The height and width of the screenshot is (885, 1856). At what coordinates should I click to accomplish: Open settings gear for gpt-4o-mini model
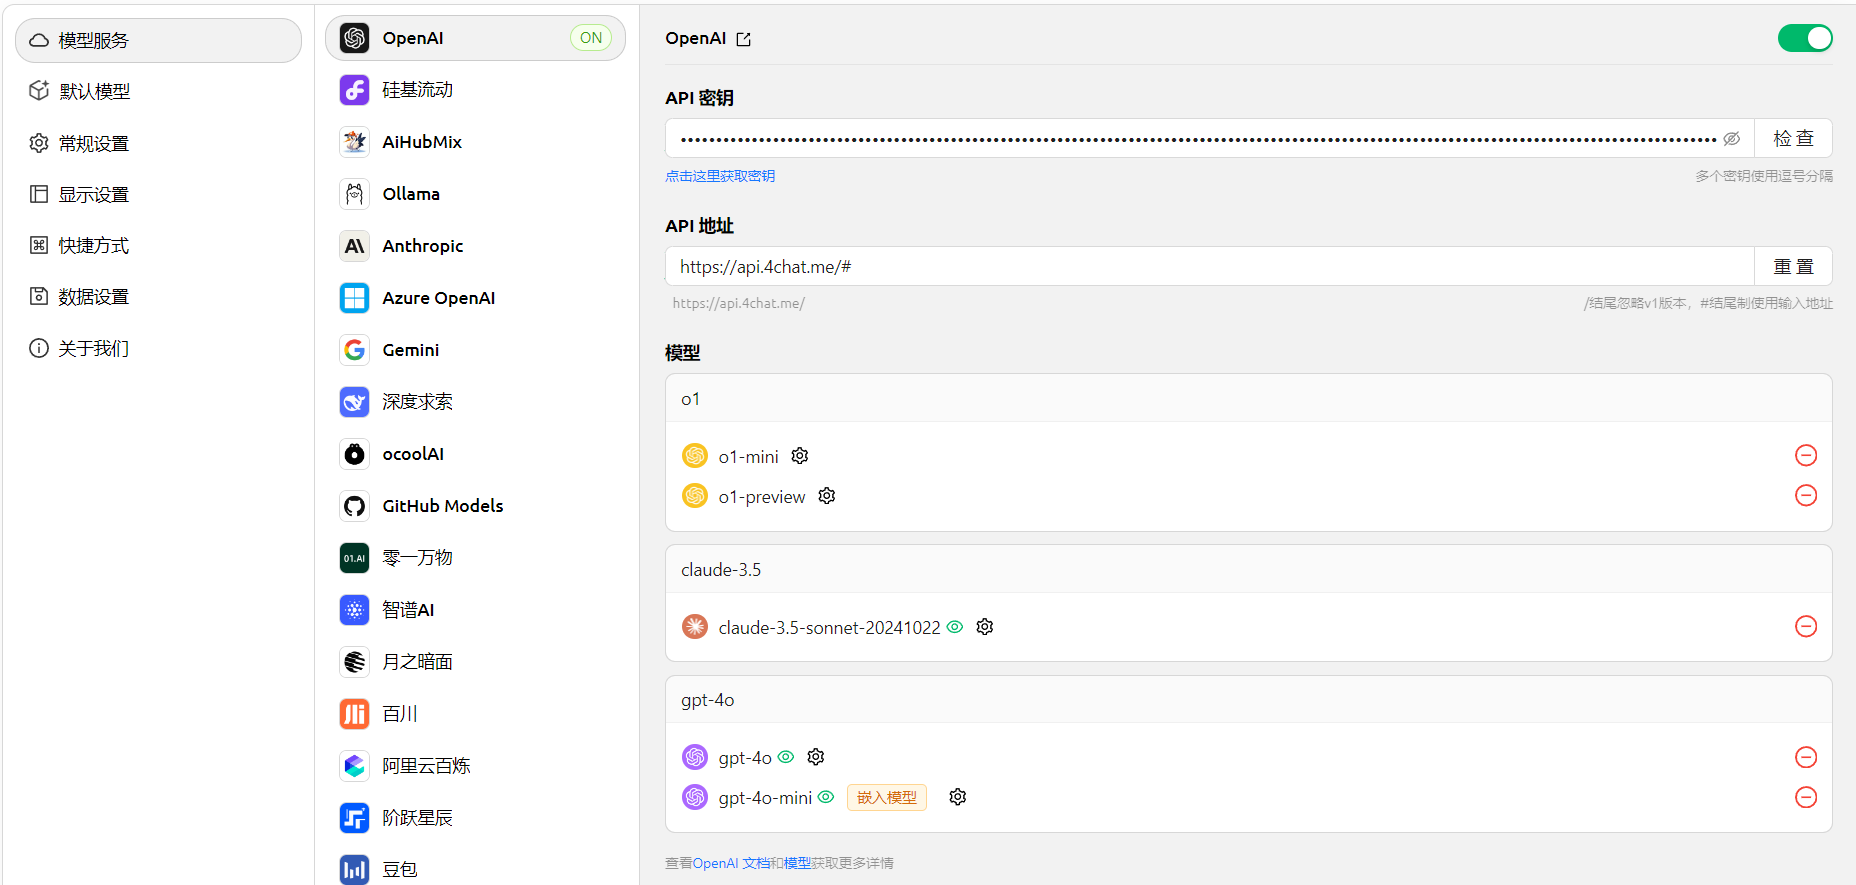pos(958,797)
